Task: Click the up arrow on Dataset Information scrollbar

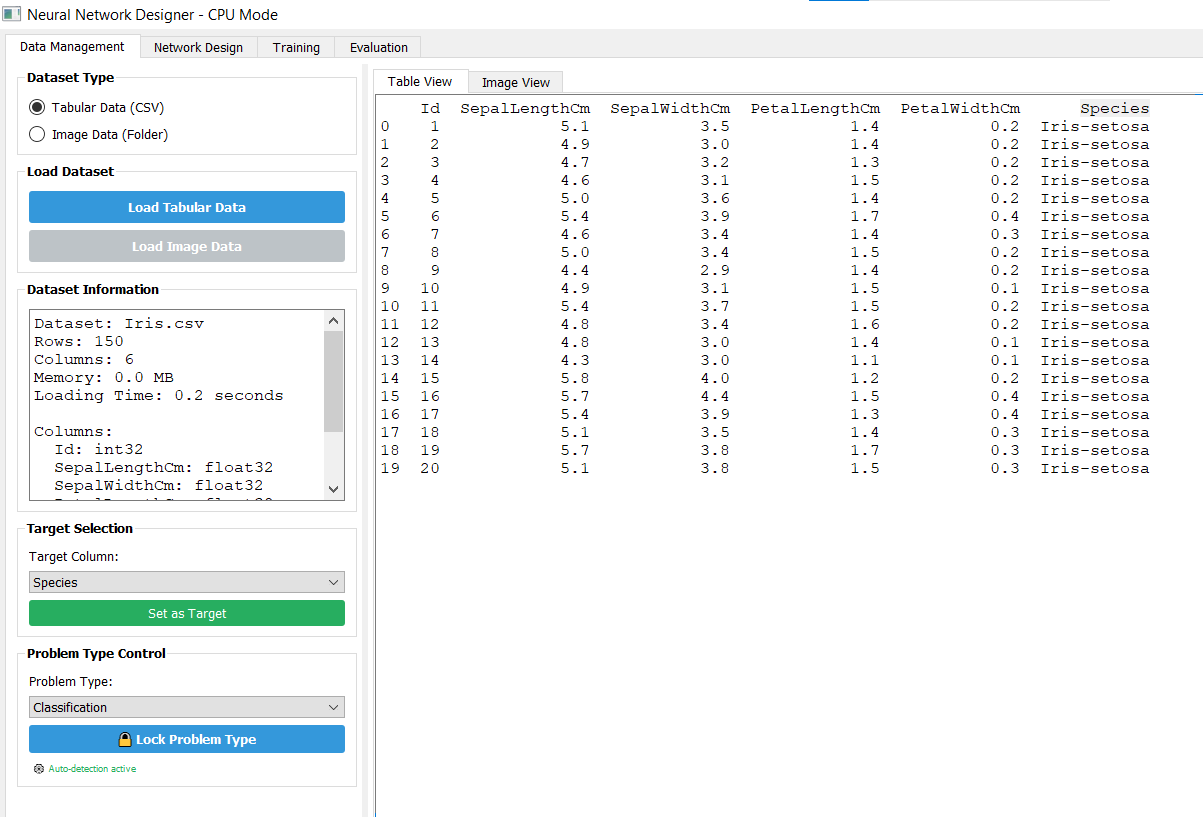Action: click(333, 320)
